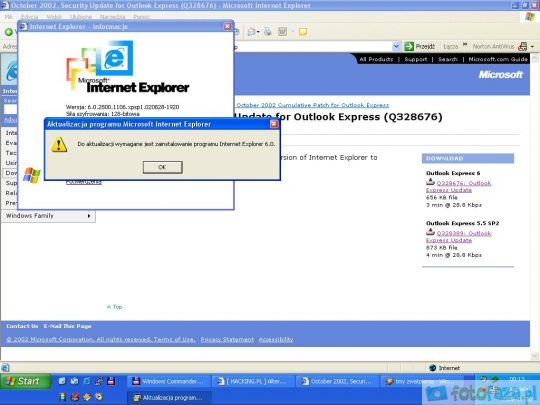This screenshot has width=540, height=405.
Task: Click the Windows flag throbber in menu bar
Action: [530, 16]
